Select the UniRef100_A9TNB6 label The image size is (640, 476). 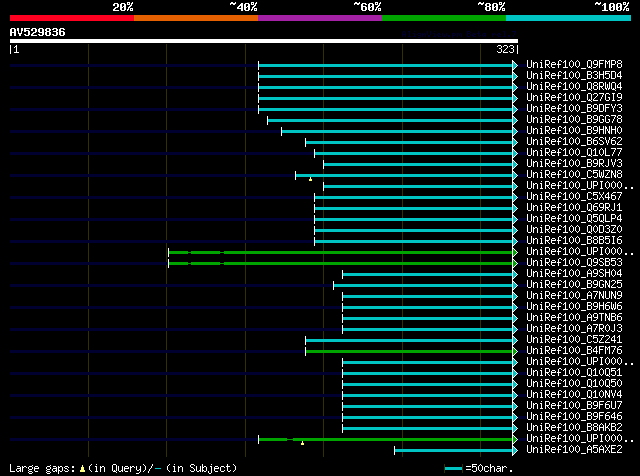(574, 318)
